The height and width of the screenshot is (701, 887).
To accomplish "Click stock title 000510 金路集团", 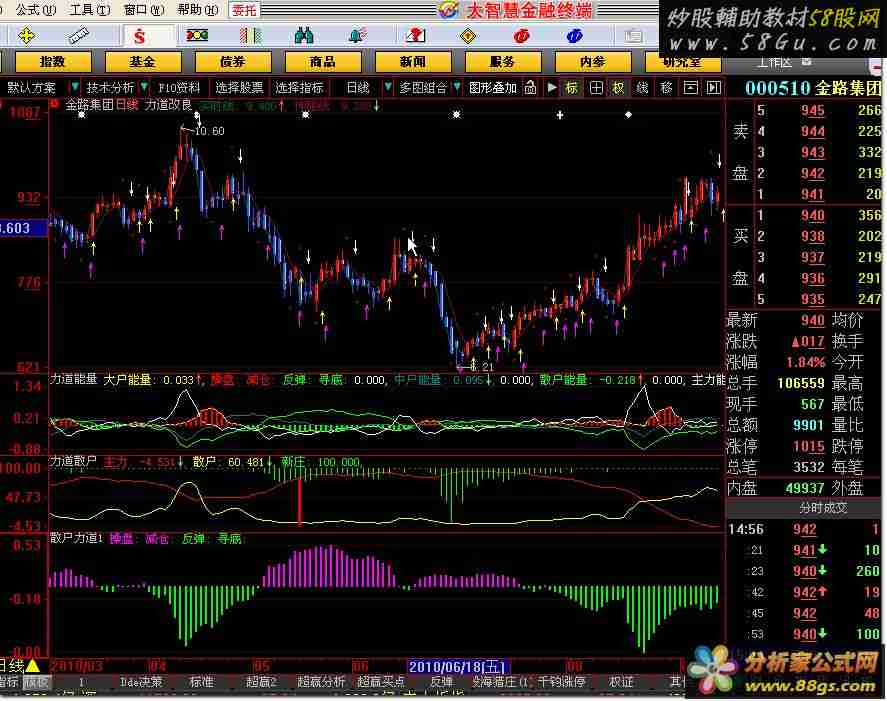I will 813,88.
